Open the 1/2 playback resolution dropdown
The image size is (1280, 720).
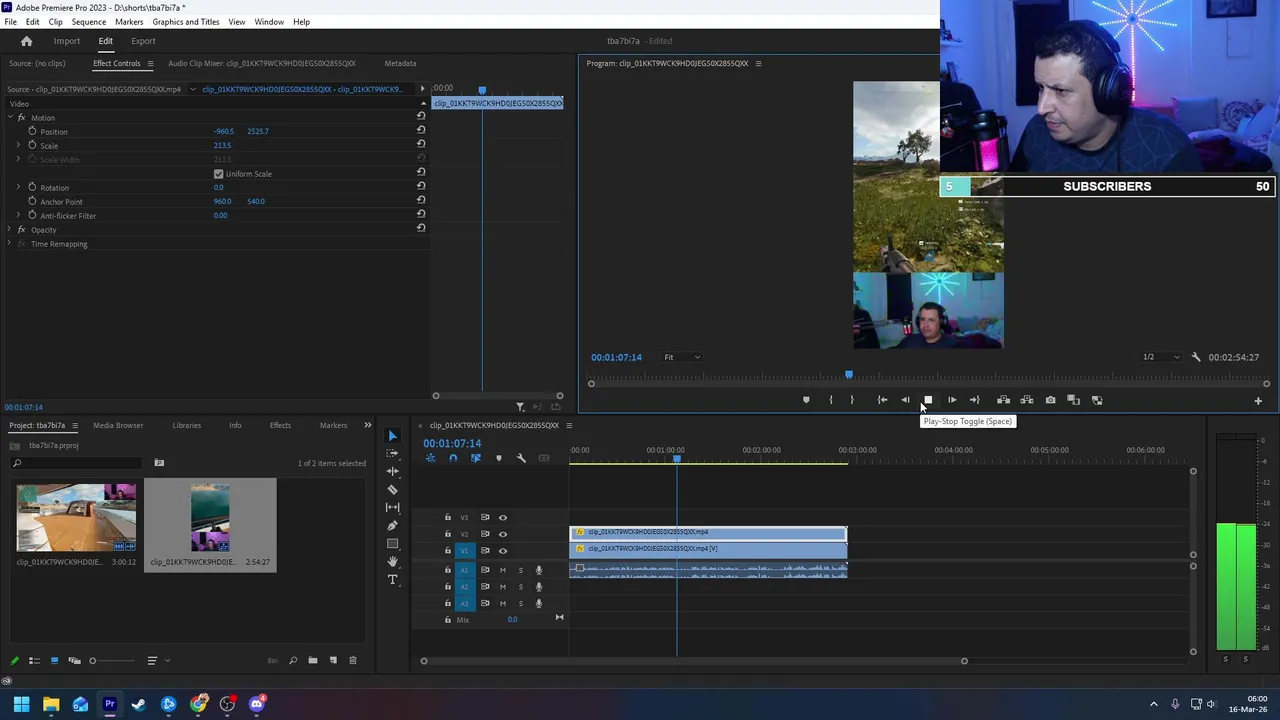[x=1161, y=357]
